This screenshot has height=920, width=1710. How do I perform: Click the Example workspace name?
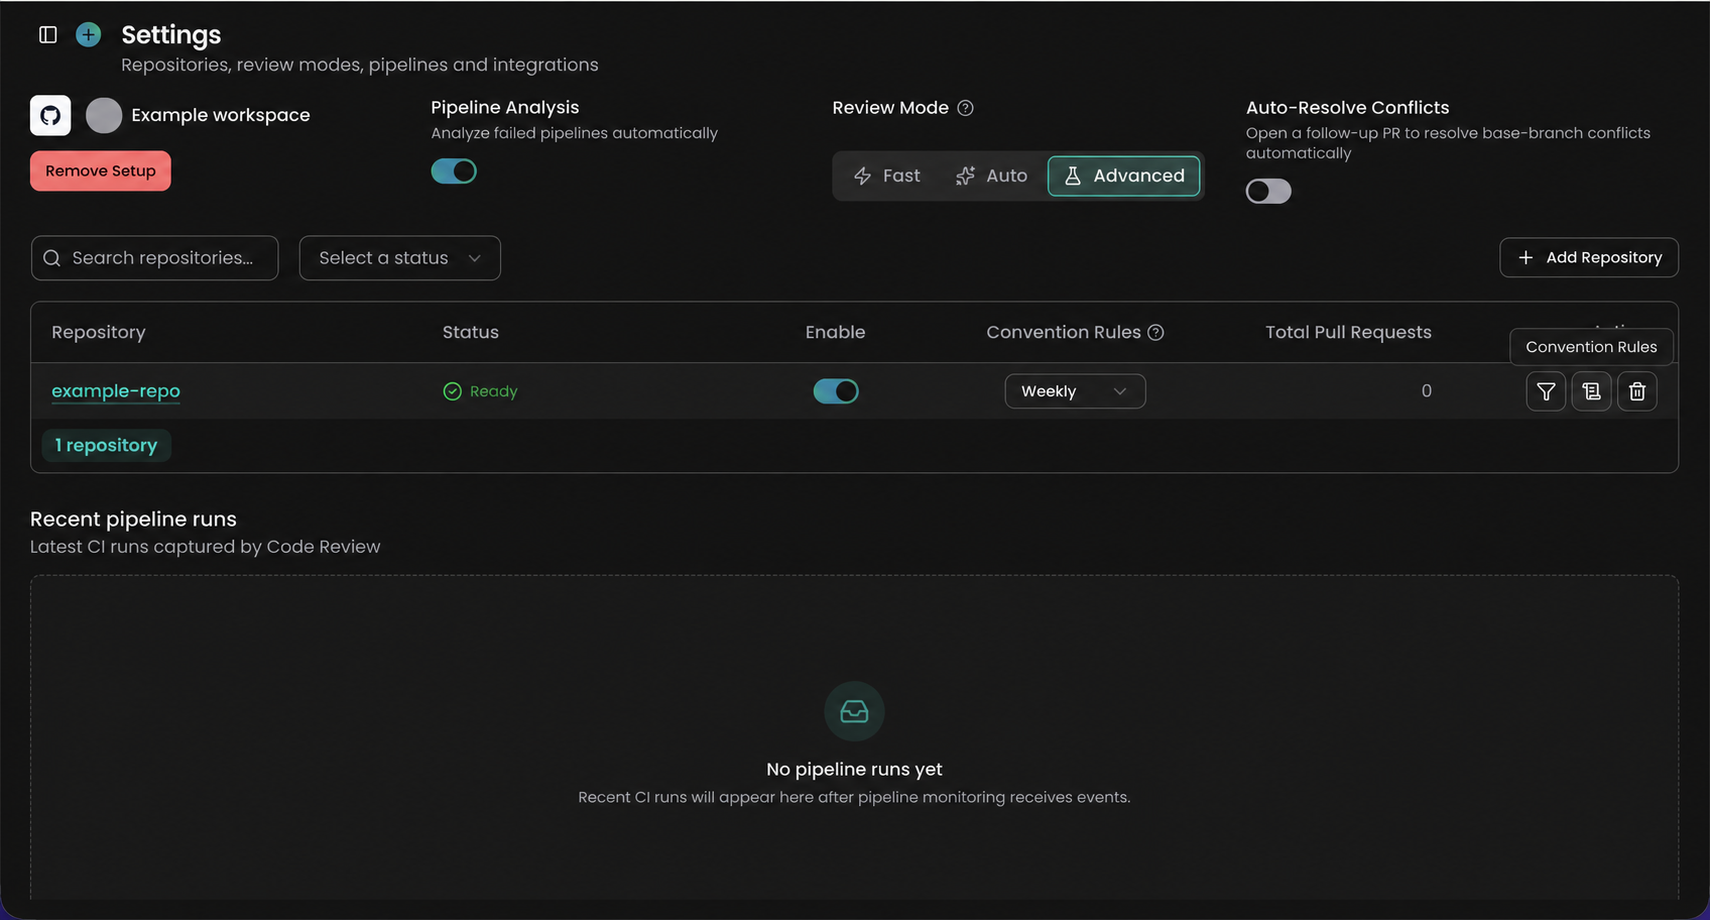pyautogui.click(x=221, y=115)
